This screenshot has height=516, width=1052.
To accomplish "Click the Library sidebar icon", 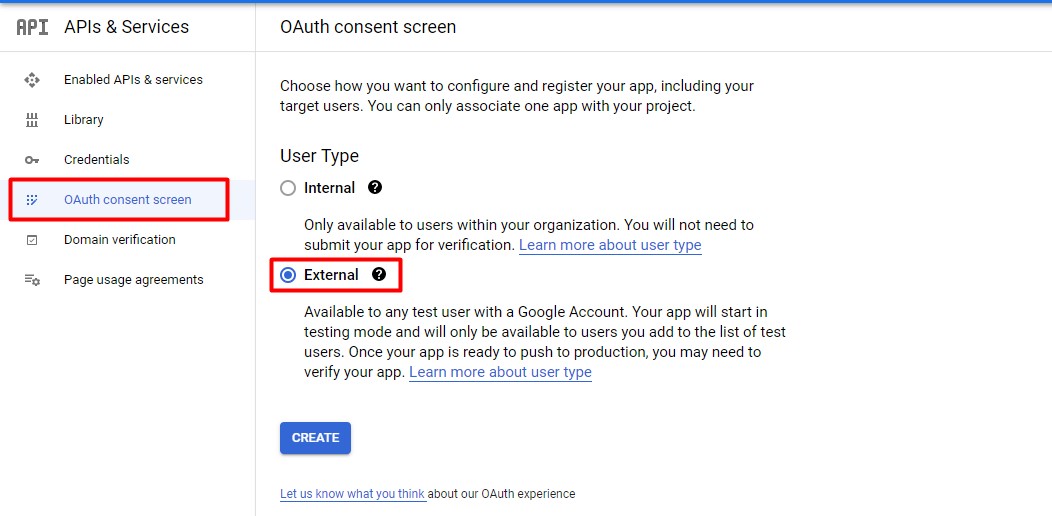I will (x=32, y=120).
